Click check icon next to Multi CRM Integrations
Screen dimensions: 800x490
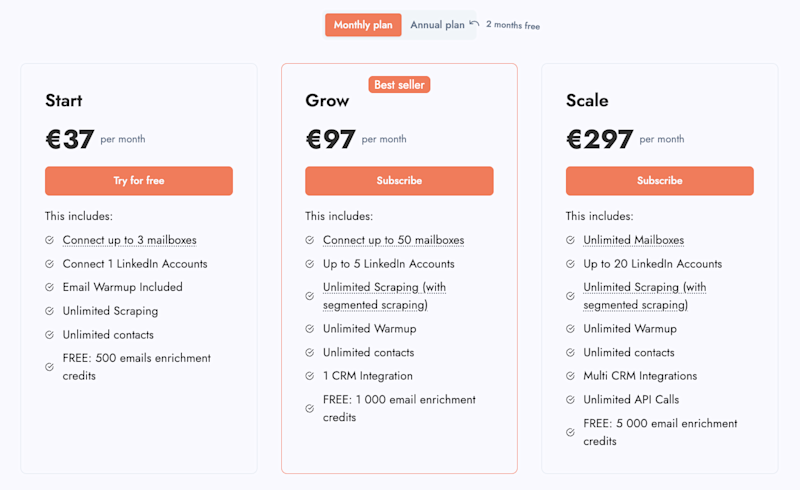point(570,376)
